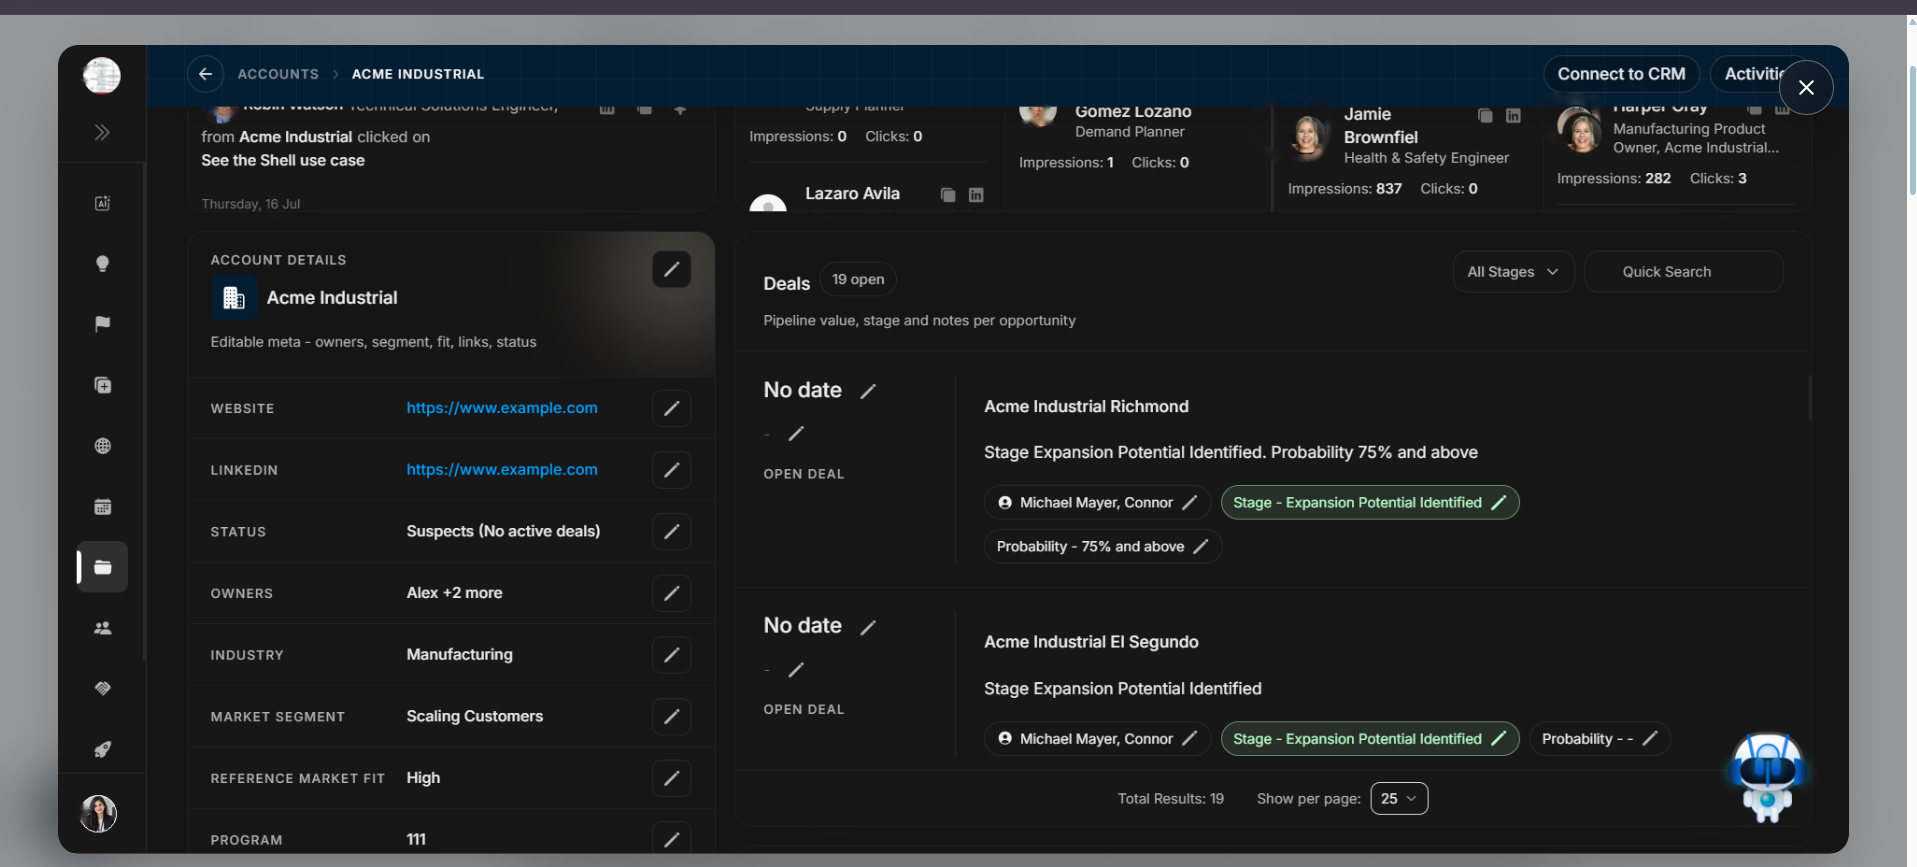Focus the Quick Search field
Screen dimensions: 1917x867
(x=1684, y=272)
